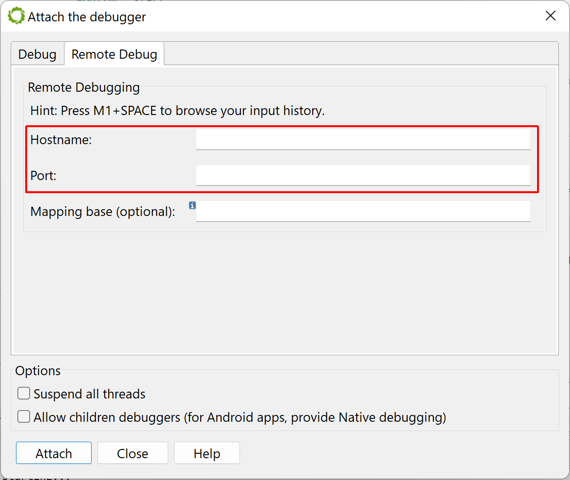Screen dimensions: 570x480
Task: Click inside the Port input field
Action: 363,176
